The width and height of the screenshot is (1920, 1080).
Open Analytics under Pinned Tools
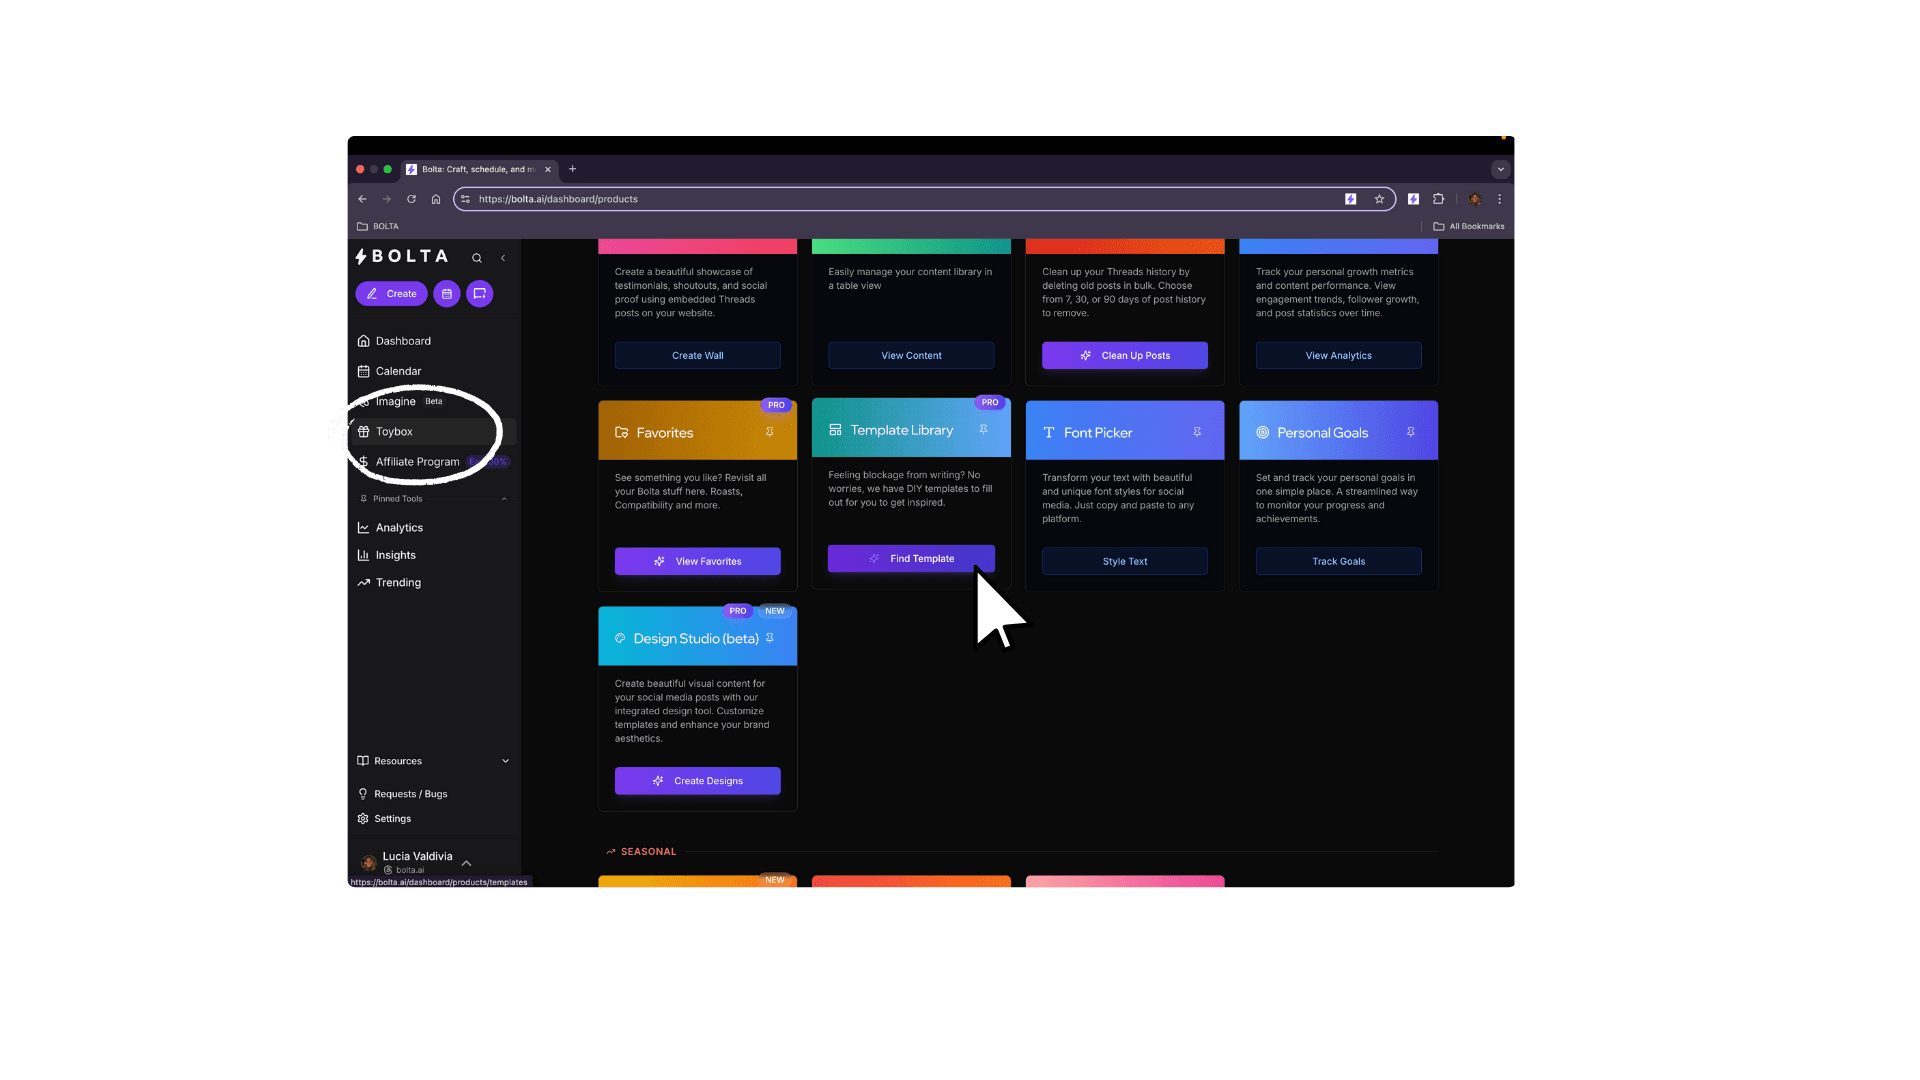[x=434, y=528]
